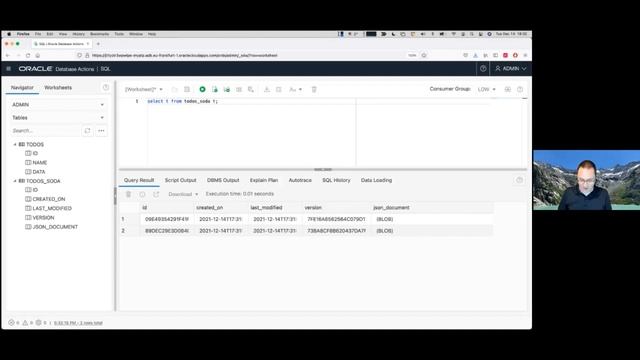The width and height of the screenshot is (640, 360).
Task: Select the JSON_DOCUMENT column under TODOS_SODA
Action: tap(55, 227)
